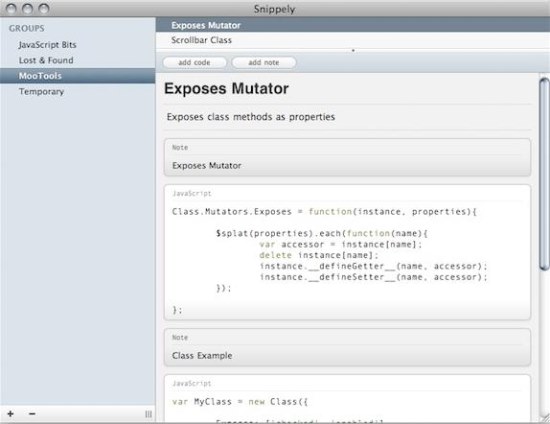This screenshot has height=424, width=550.
Task: Click the add code button
Action: (x=194, y=62)
